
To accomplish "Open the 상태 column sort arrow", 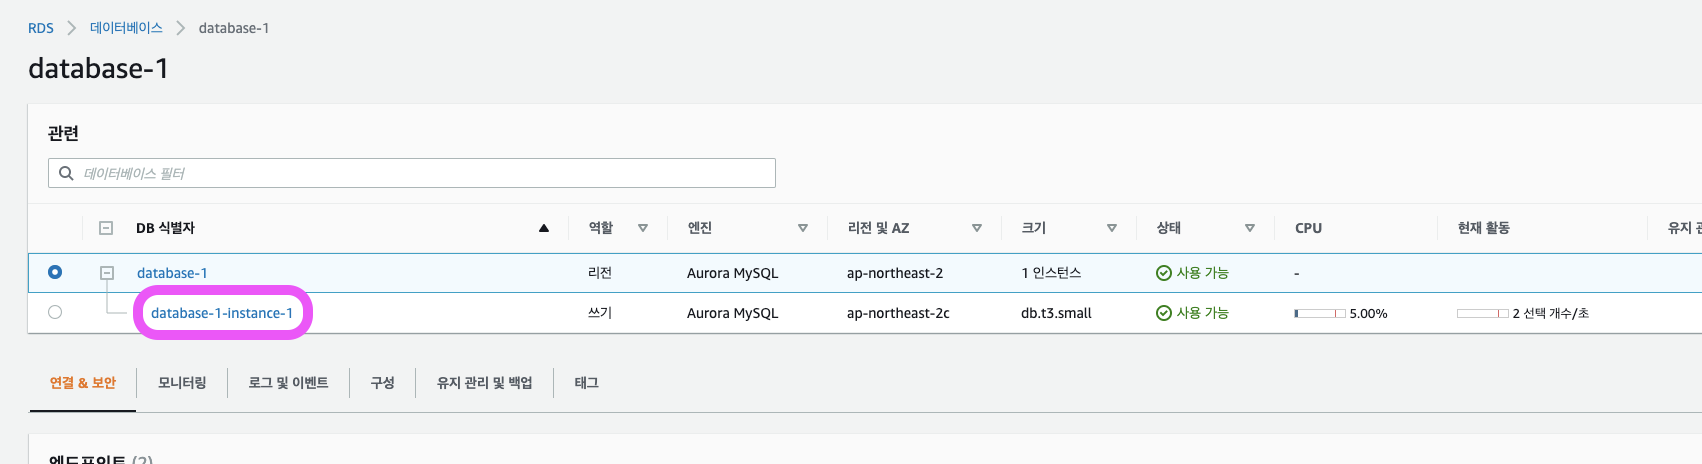I will [1250, 228].
